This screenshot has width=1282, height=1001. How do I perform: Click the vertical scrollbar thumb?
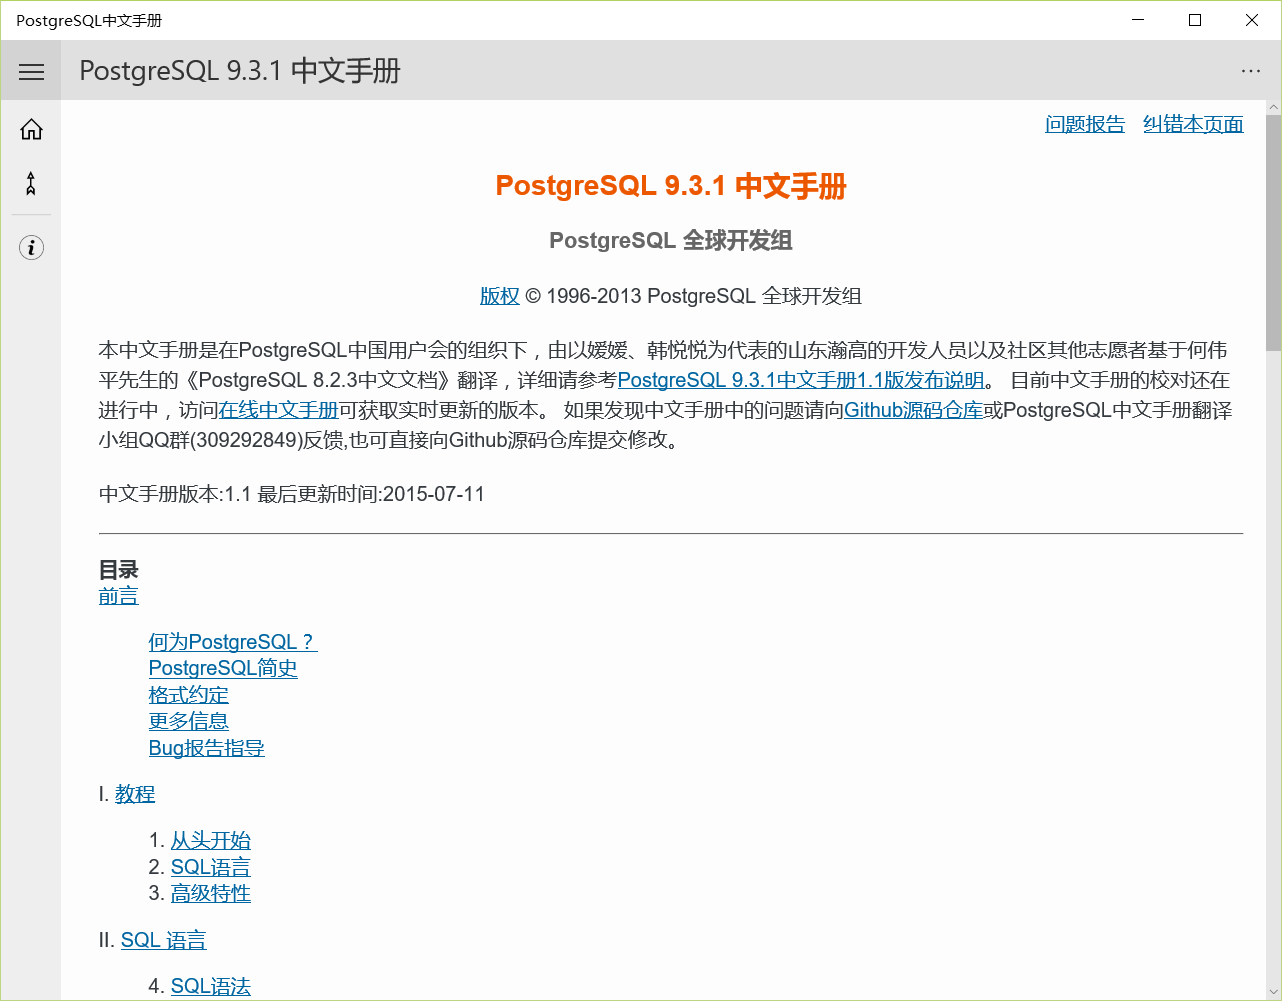pyautogui.click(x=1273, y=233)
